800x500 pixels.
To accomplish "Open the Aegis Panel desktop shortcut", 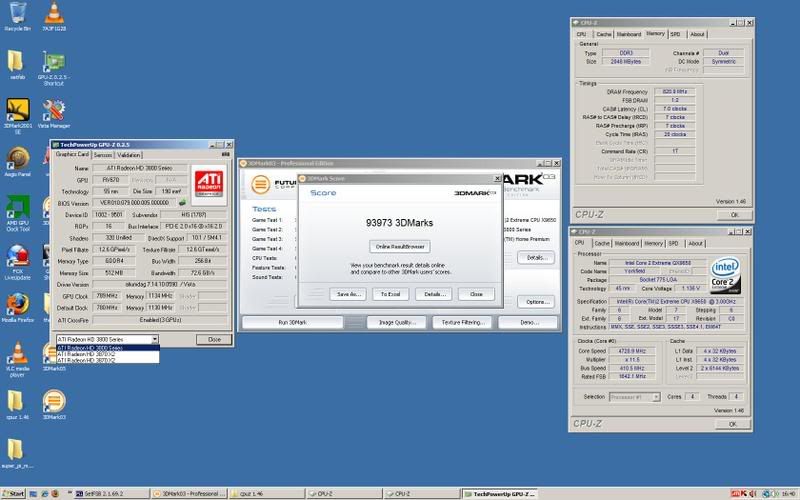I will click(x=18, y=161).
